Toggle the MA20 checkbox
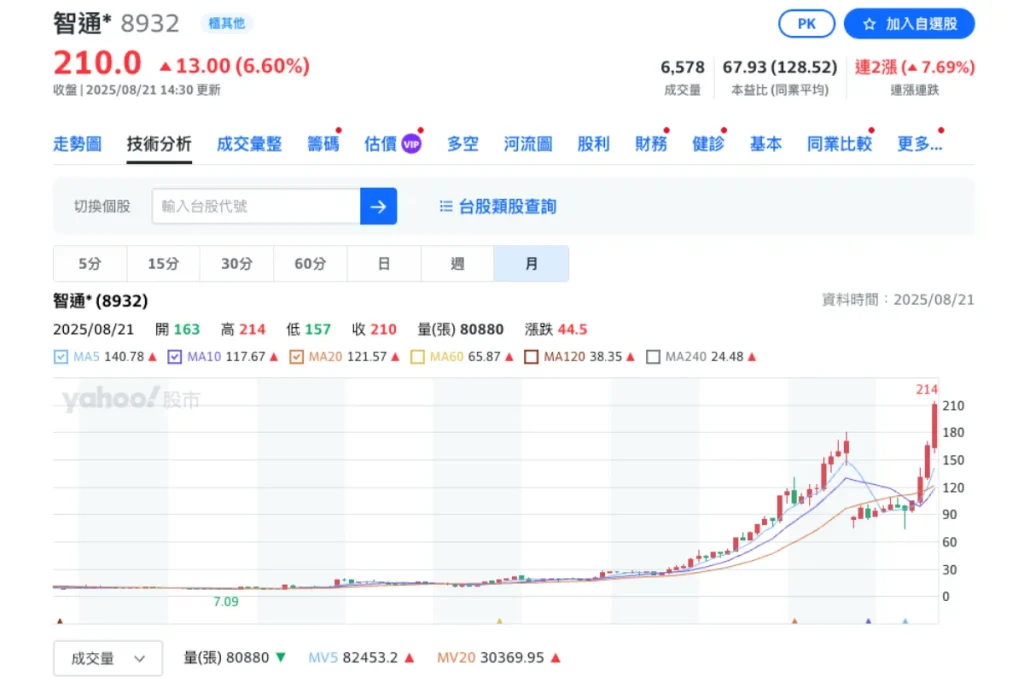Image resolution: width=1024 pixels, height=683 pixels. tap(296, 357)
